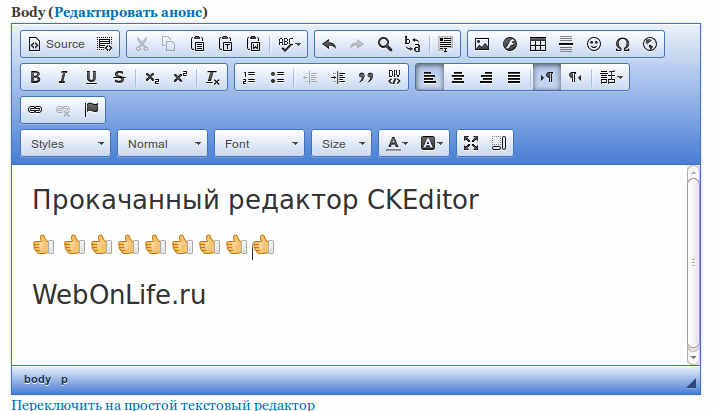Open Find with the magnifier icon
The height and width of the screenshot is (411, 715).
pyautogui.click(x=385, y=44)
